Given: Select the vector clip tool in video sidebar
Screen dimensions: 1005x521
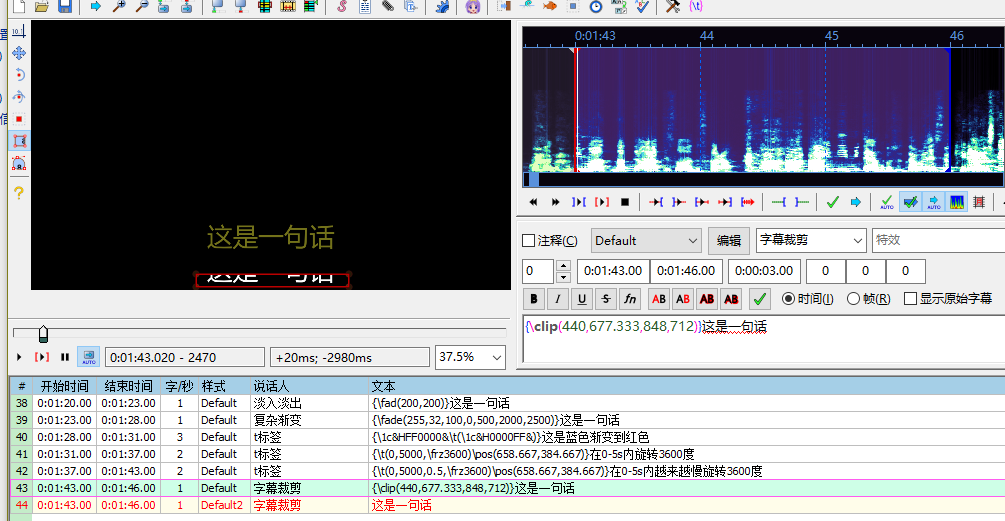Looking at the screenshot, I should (x=19, y=163).
